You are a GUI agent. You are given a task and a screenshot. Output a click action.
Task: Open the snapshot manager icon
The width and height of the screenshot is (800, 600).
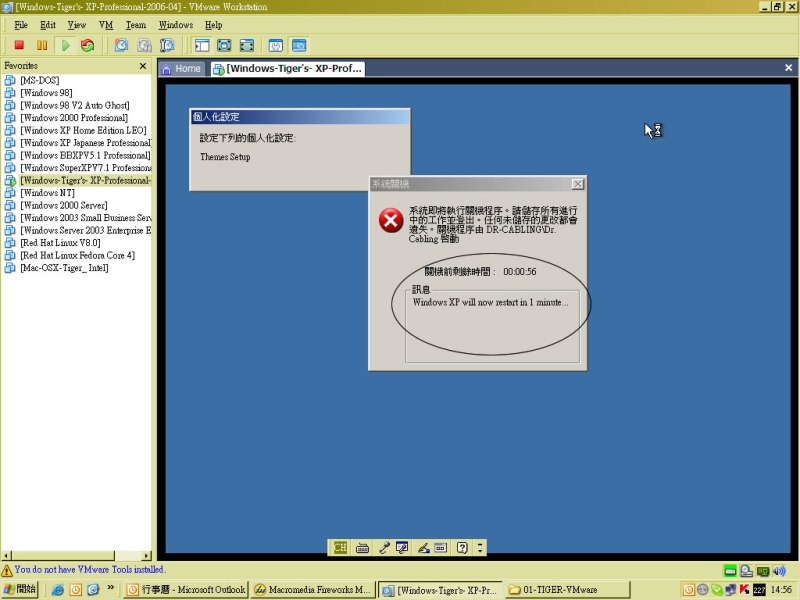pos(167,45)
